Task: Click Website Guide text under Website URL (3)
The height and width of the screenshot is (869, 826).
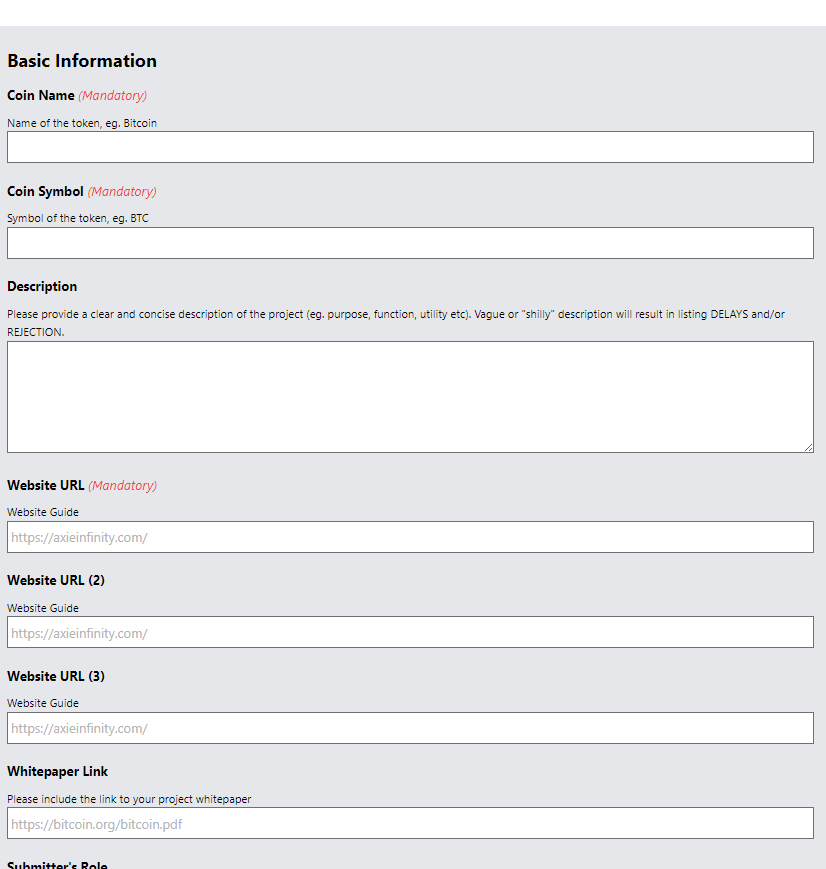Action: 43,703
